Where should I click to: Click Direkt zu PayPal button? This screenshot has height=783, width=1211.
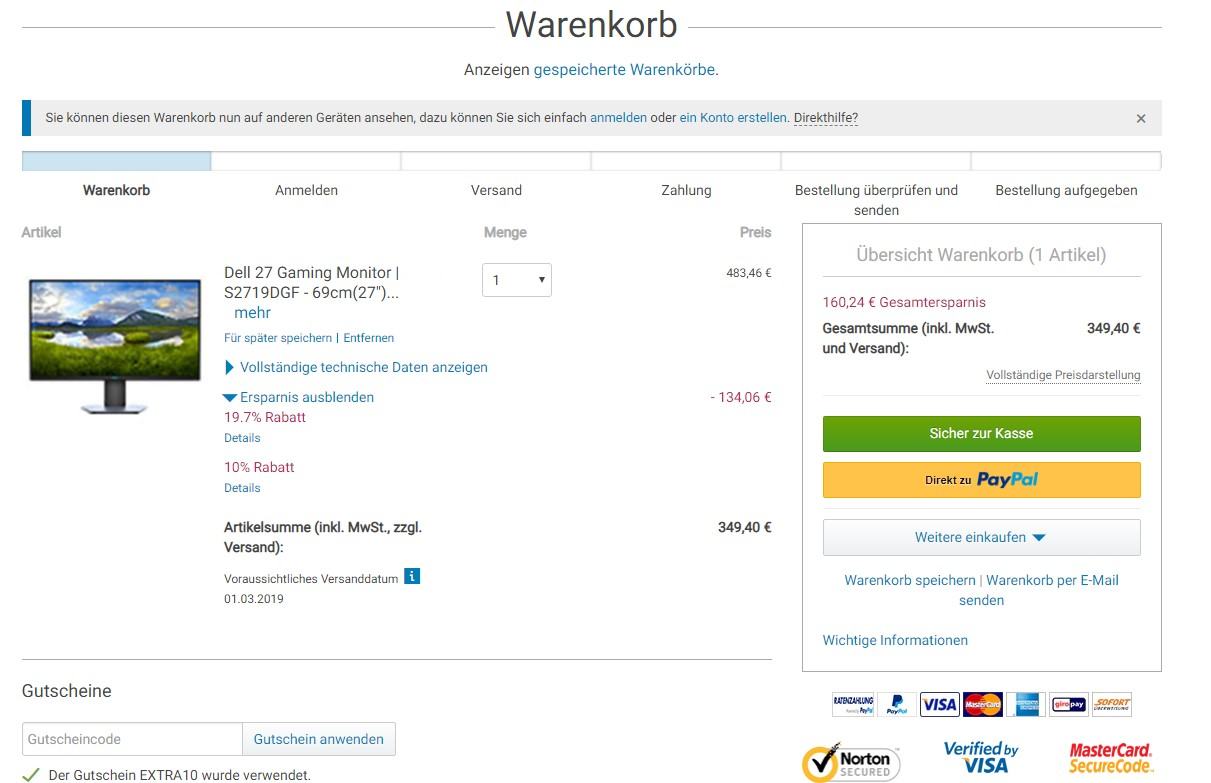point(981,480)
